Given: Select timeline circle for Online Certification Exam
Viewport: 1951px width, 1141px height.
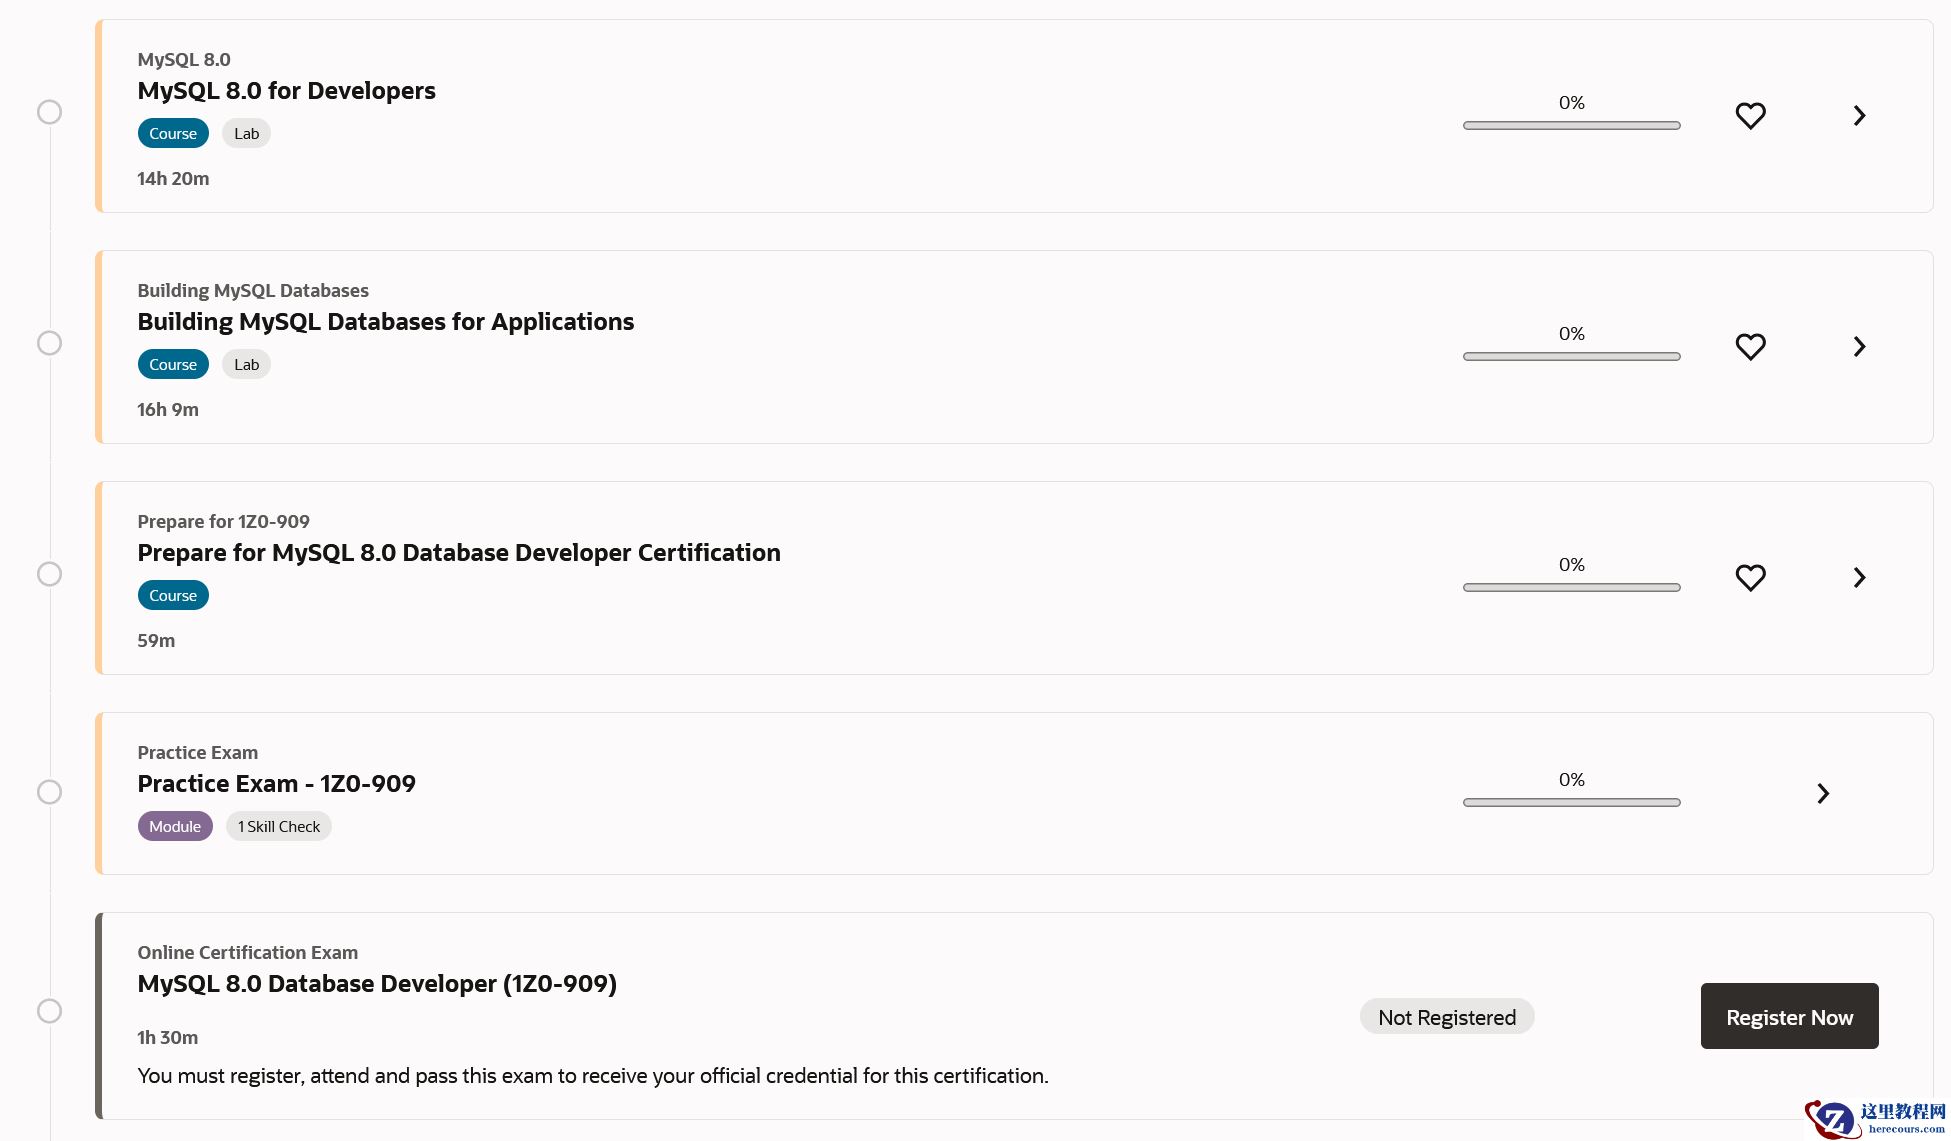Looking at the screenshot, I should coord(49,1011).
